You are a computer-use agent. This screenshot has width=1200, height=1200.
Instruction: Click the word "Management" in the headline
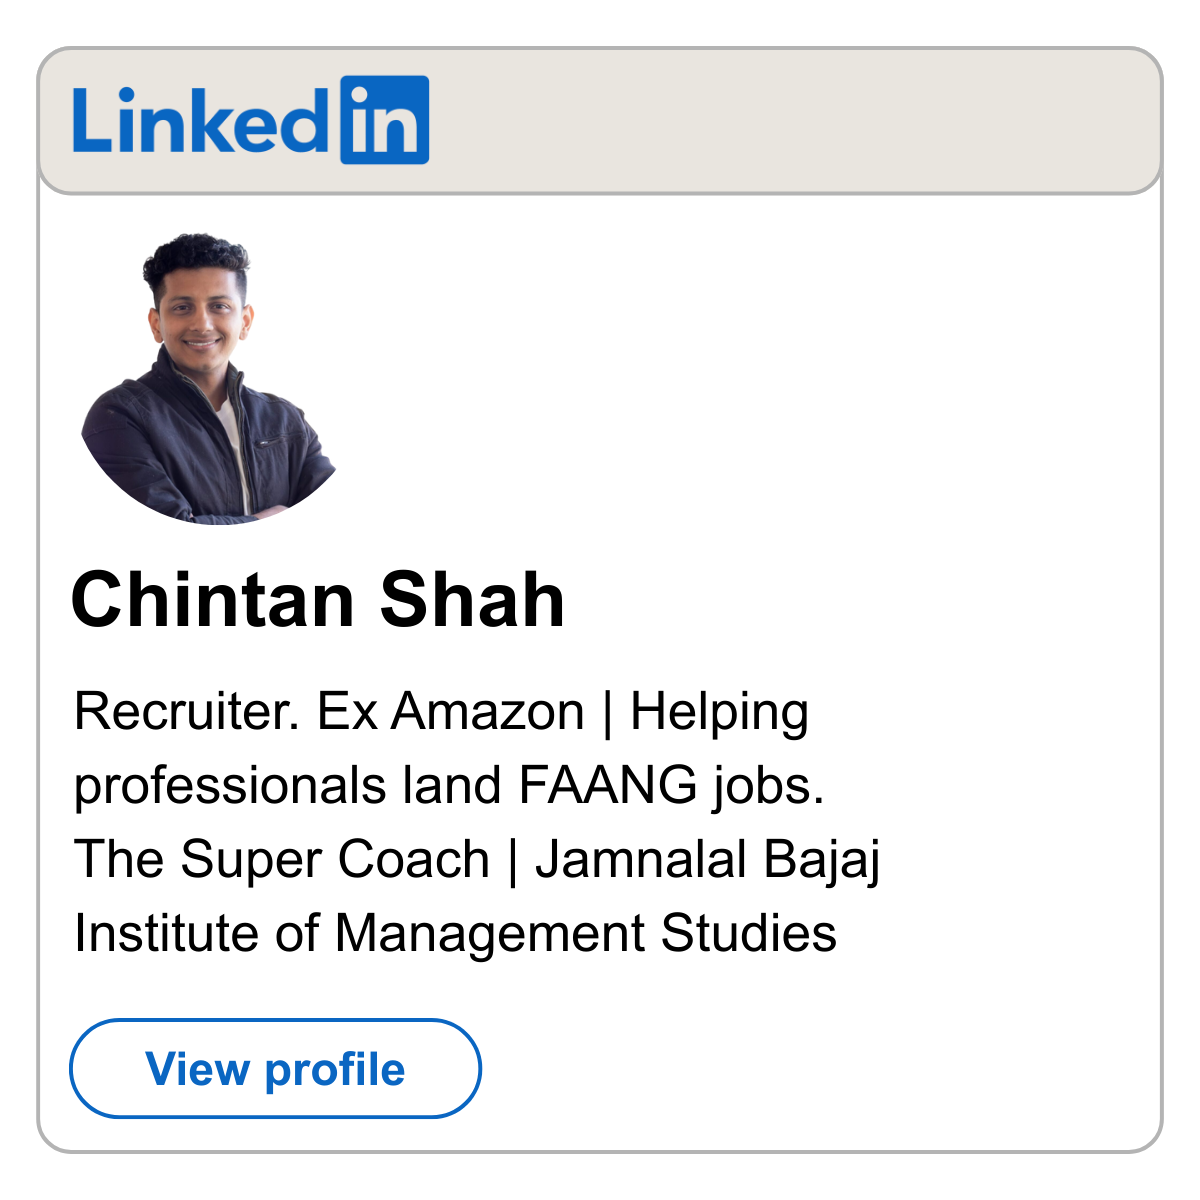(x=490, y=935)
